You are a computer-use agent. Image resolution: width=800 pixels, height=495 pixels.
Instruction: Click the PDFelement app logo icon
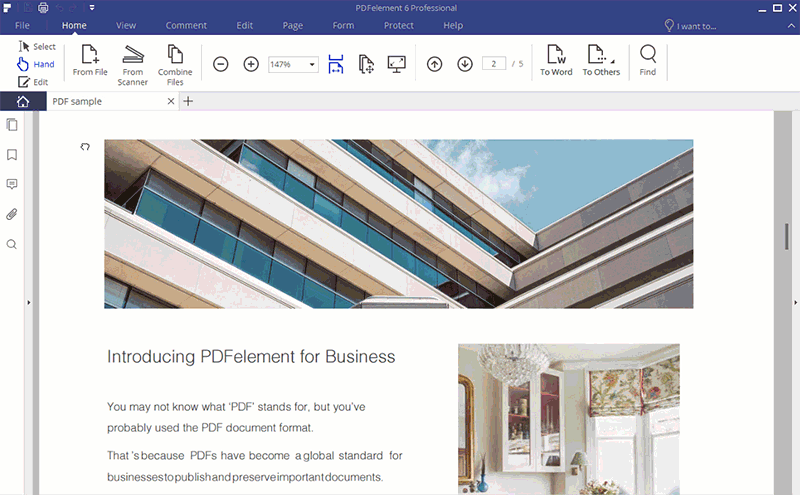(7, 8)
